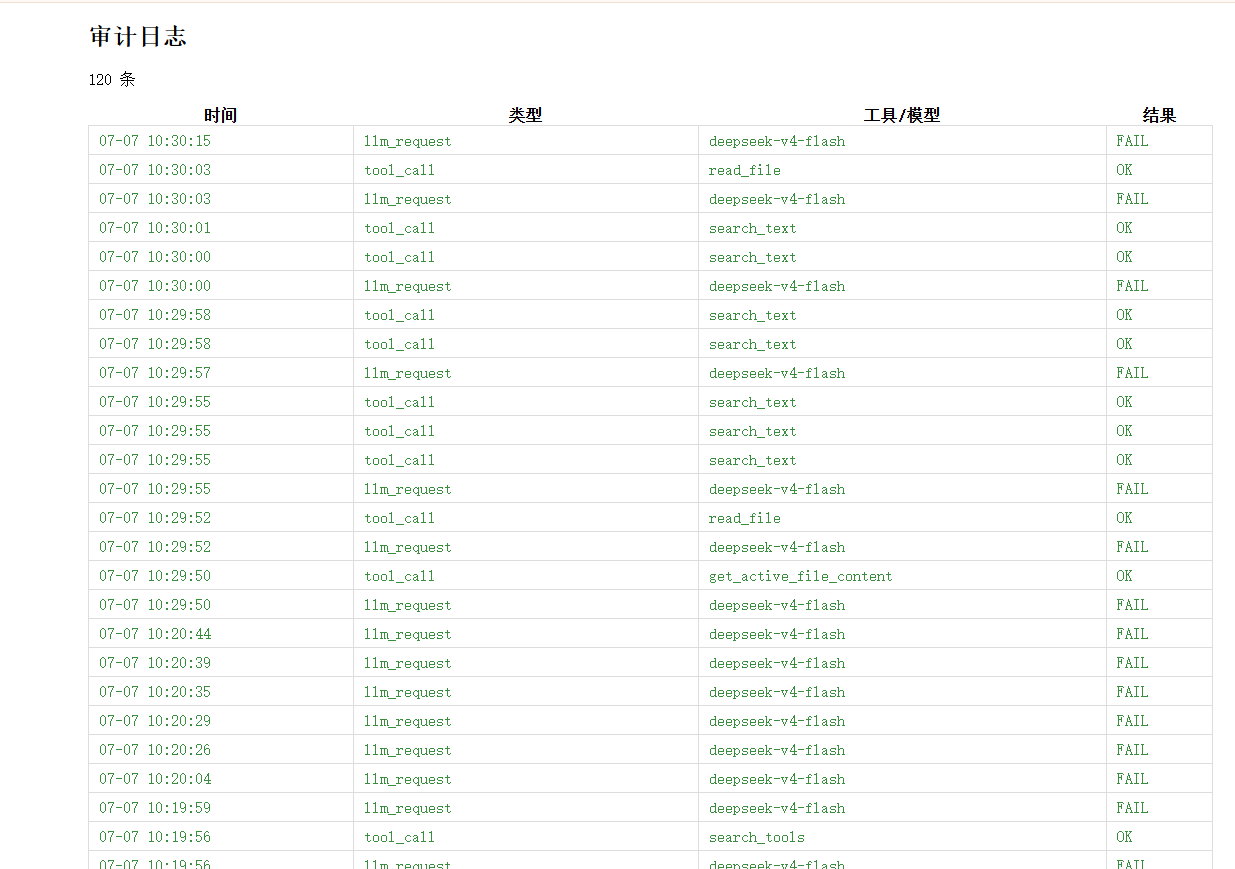The image size is (1235, 869).
Task: Select the timestamp 07-07 10:30:01
Action: pos(155,228)
